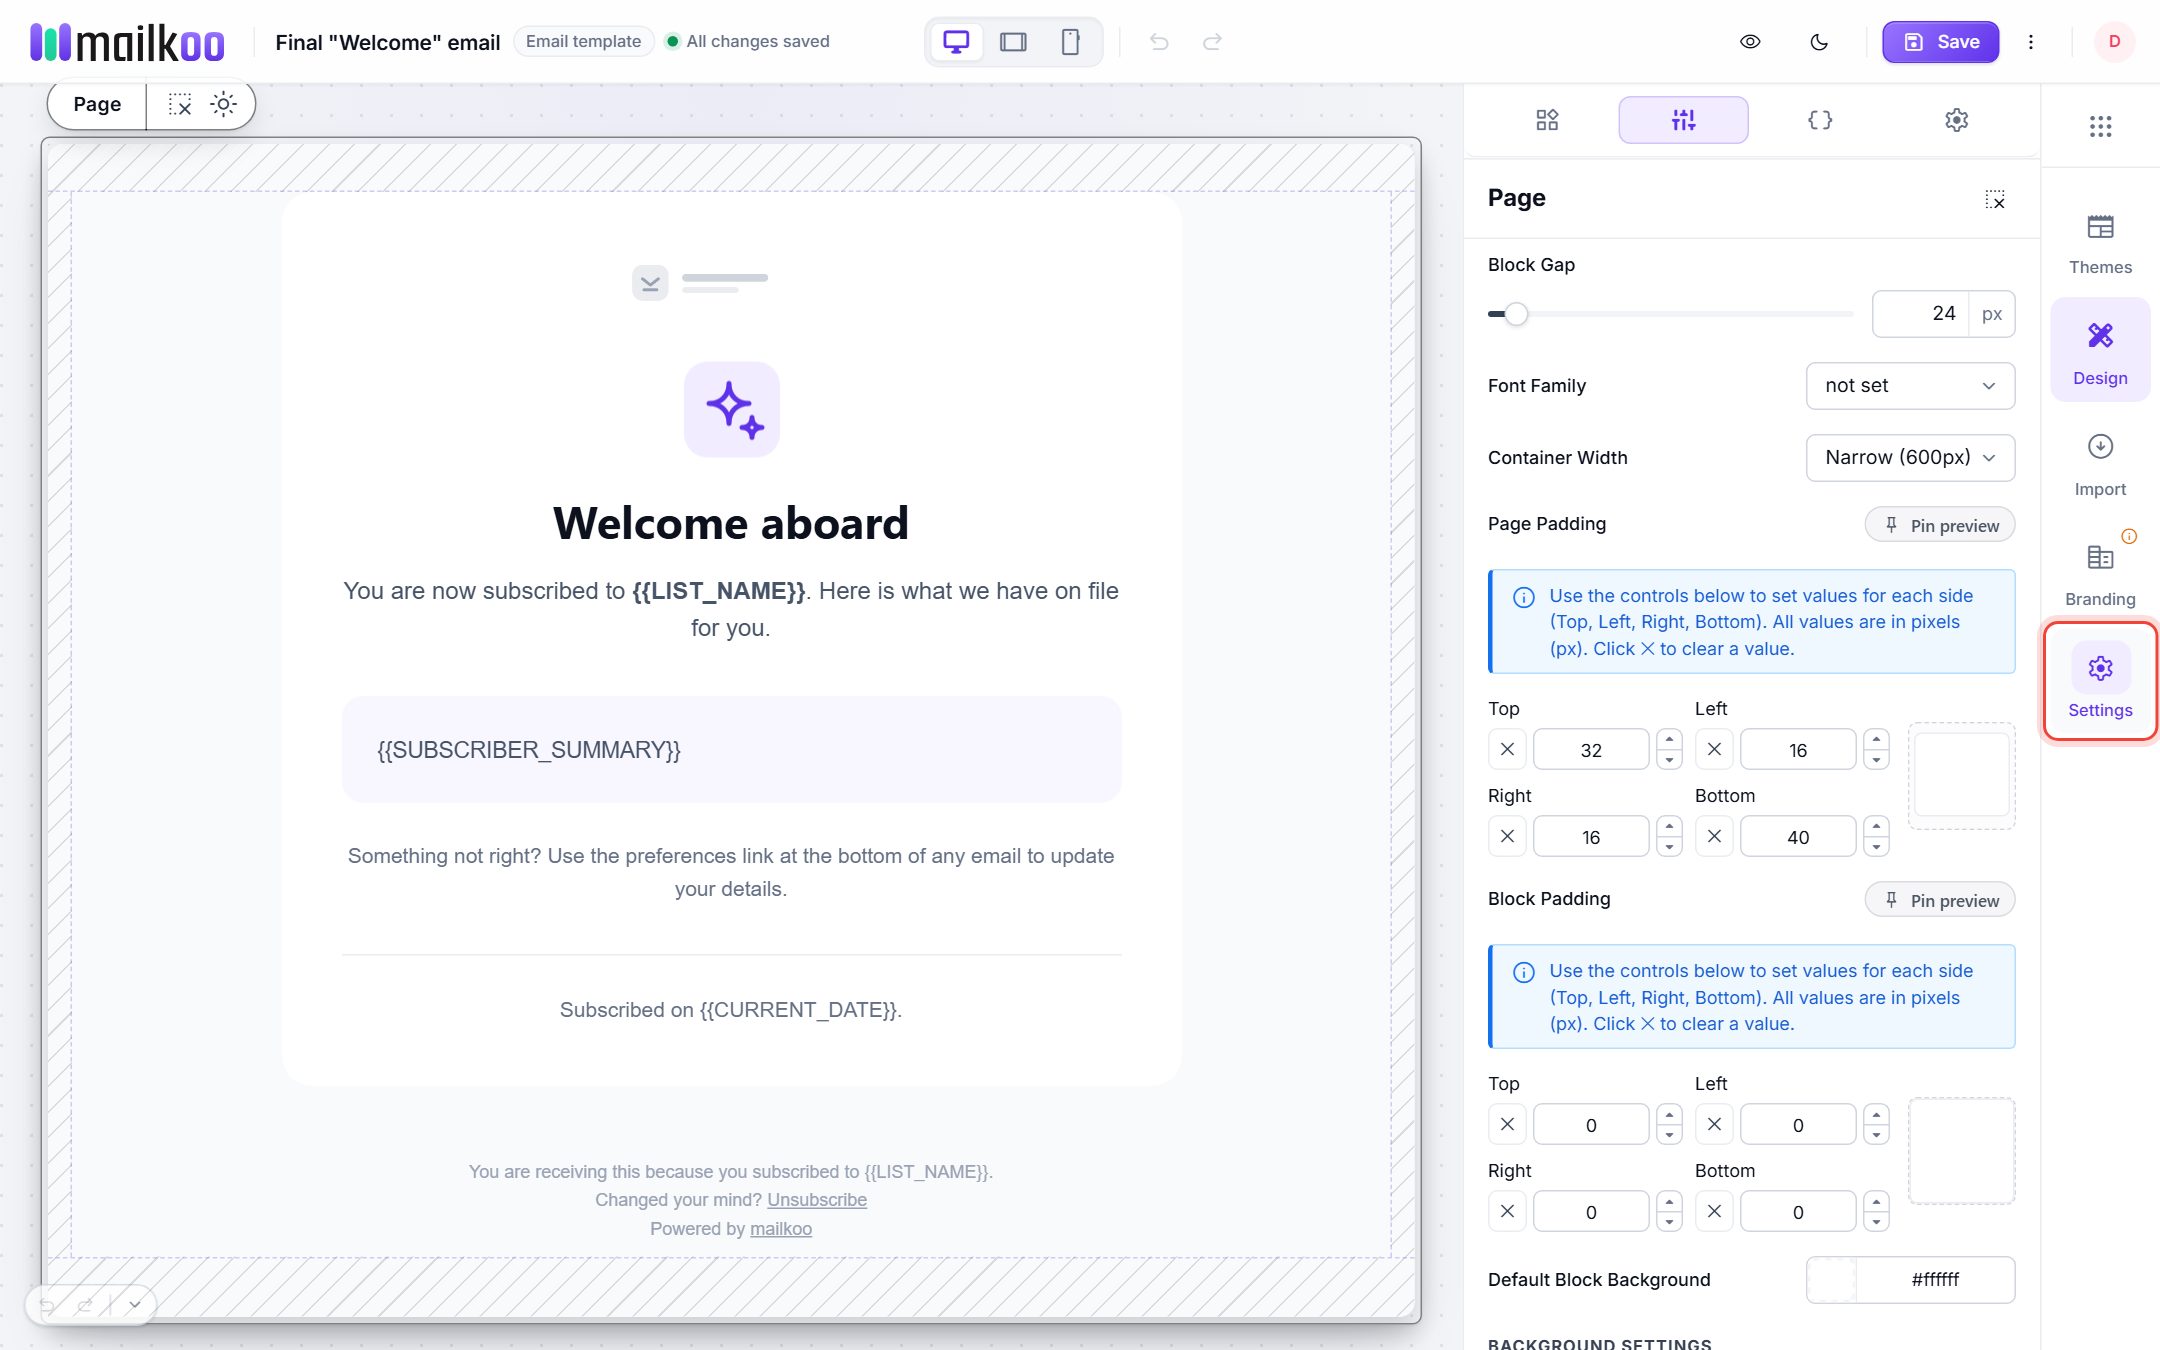Image resolution: width=2160 pixels, height=1350 pixels.
Task: Click Pin preview for Page Padding
Action: 1940,525
